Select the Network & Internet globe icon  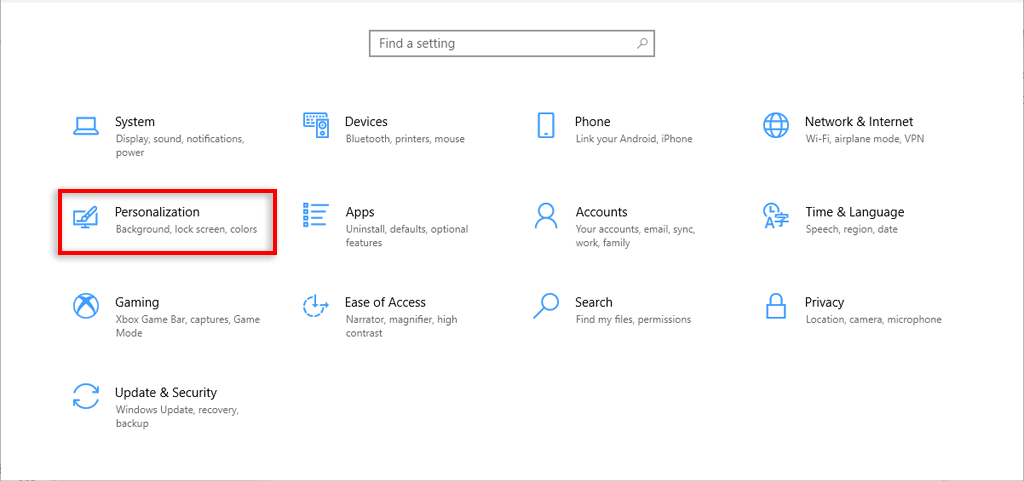point(776,125)
